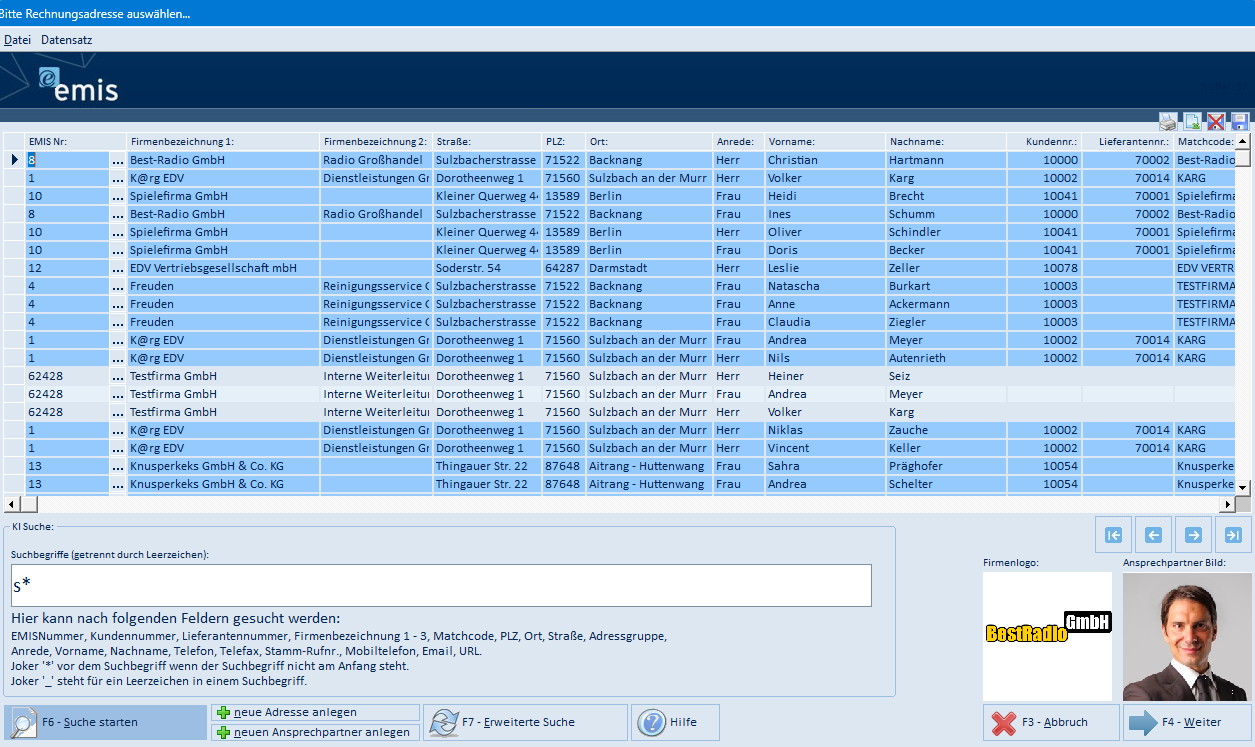Select the Vorname cell Vincent
This screenshot has width=1255, height=747.
825,448
